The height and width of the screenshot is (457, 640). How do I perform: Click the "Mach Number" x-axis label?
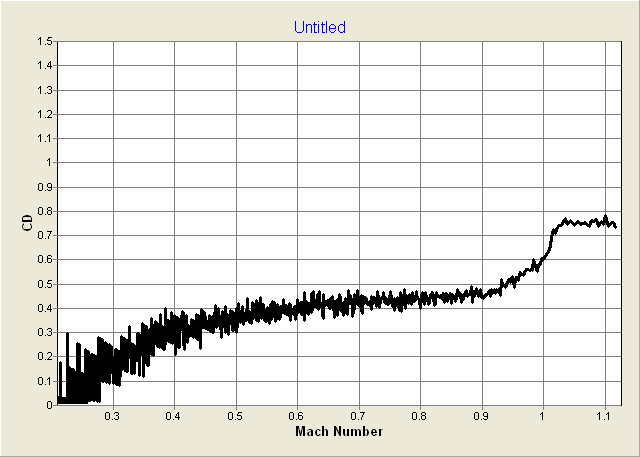pos(338,431)
